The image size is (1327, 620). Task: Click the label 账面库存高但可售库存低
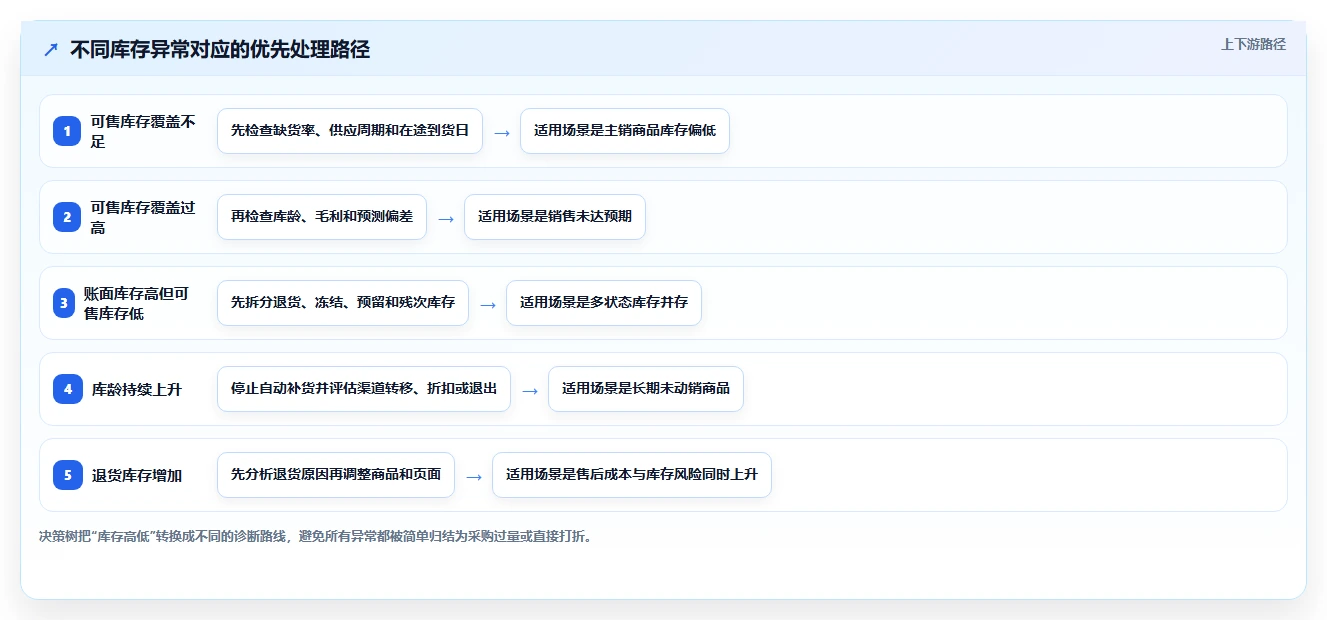pos(137,303)
